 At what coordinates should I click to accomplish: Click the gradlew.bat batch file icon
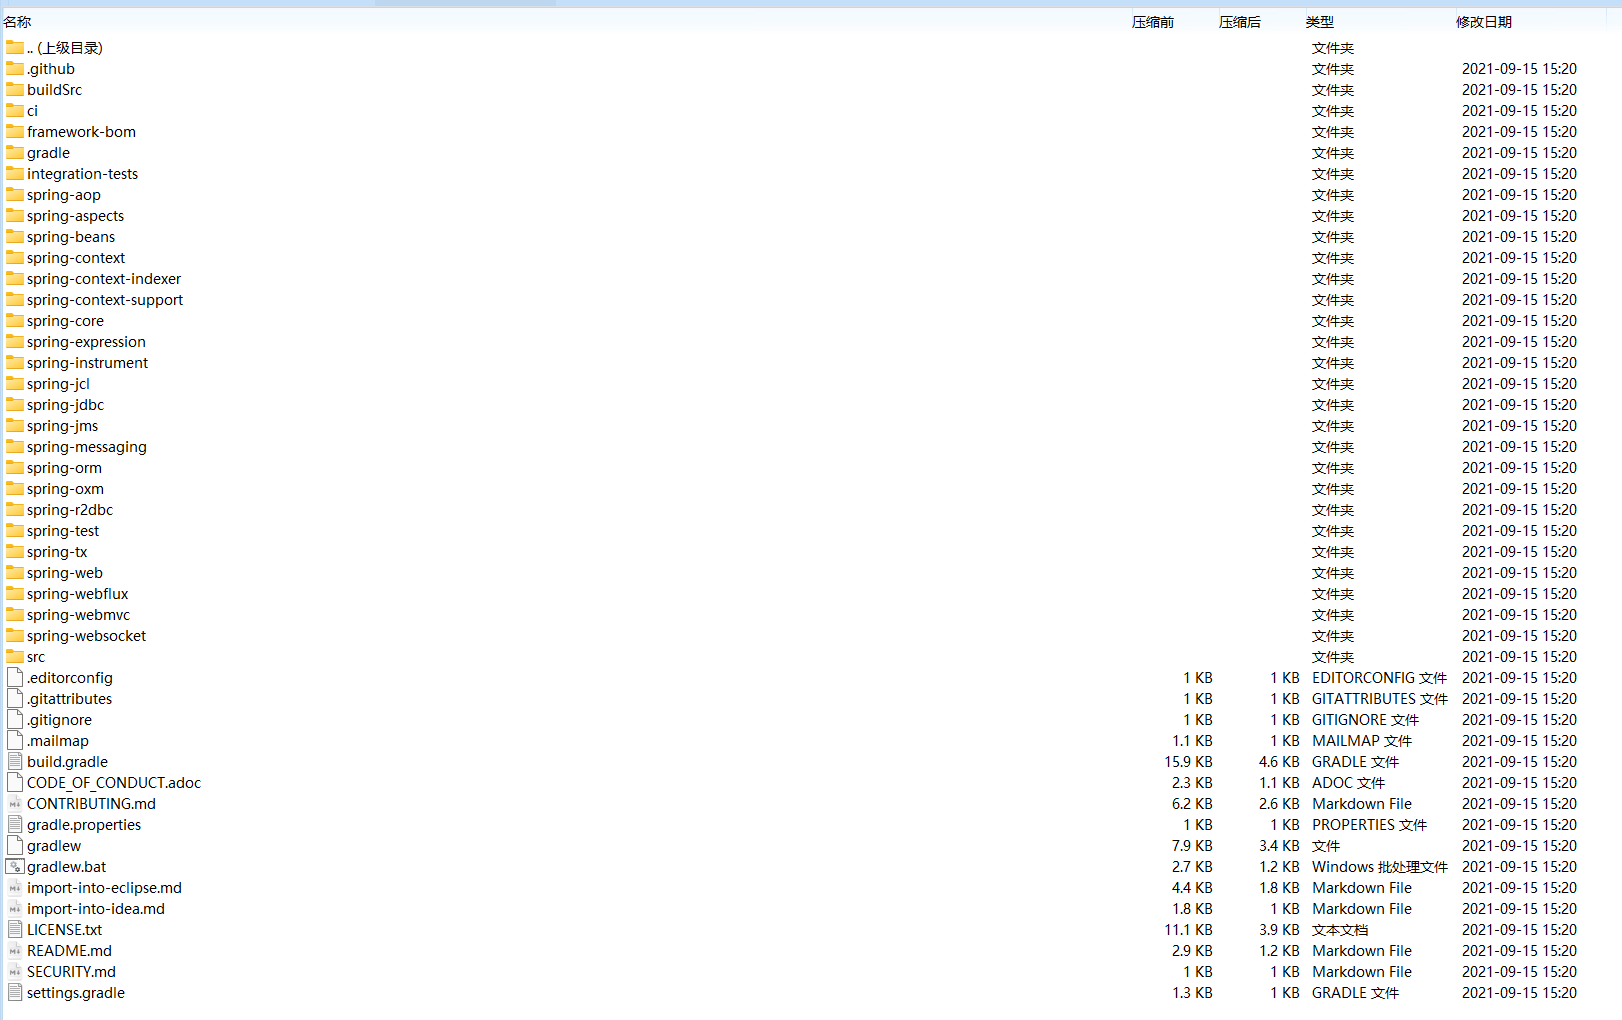(15, 866)
